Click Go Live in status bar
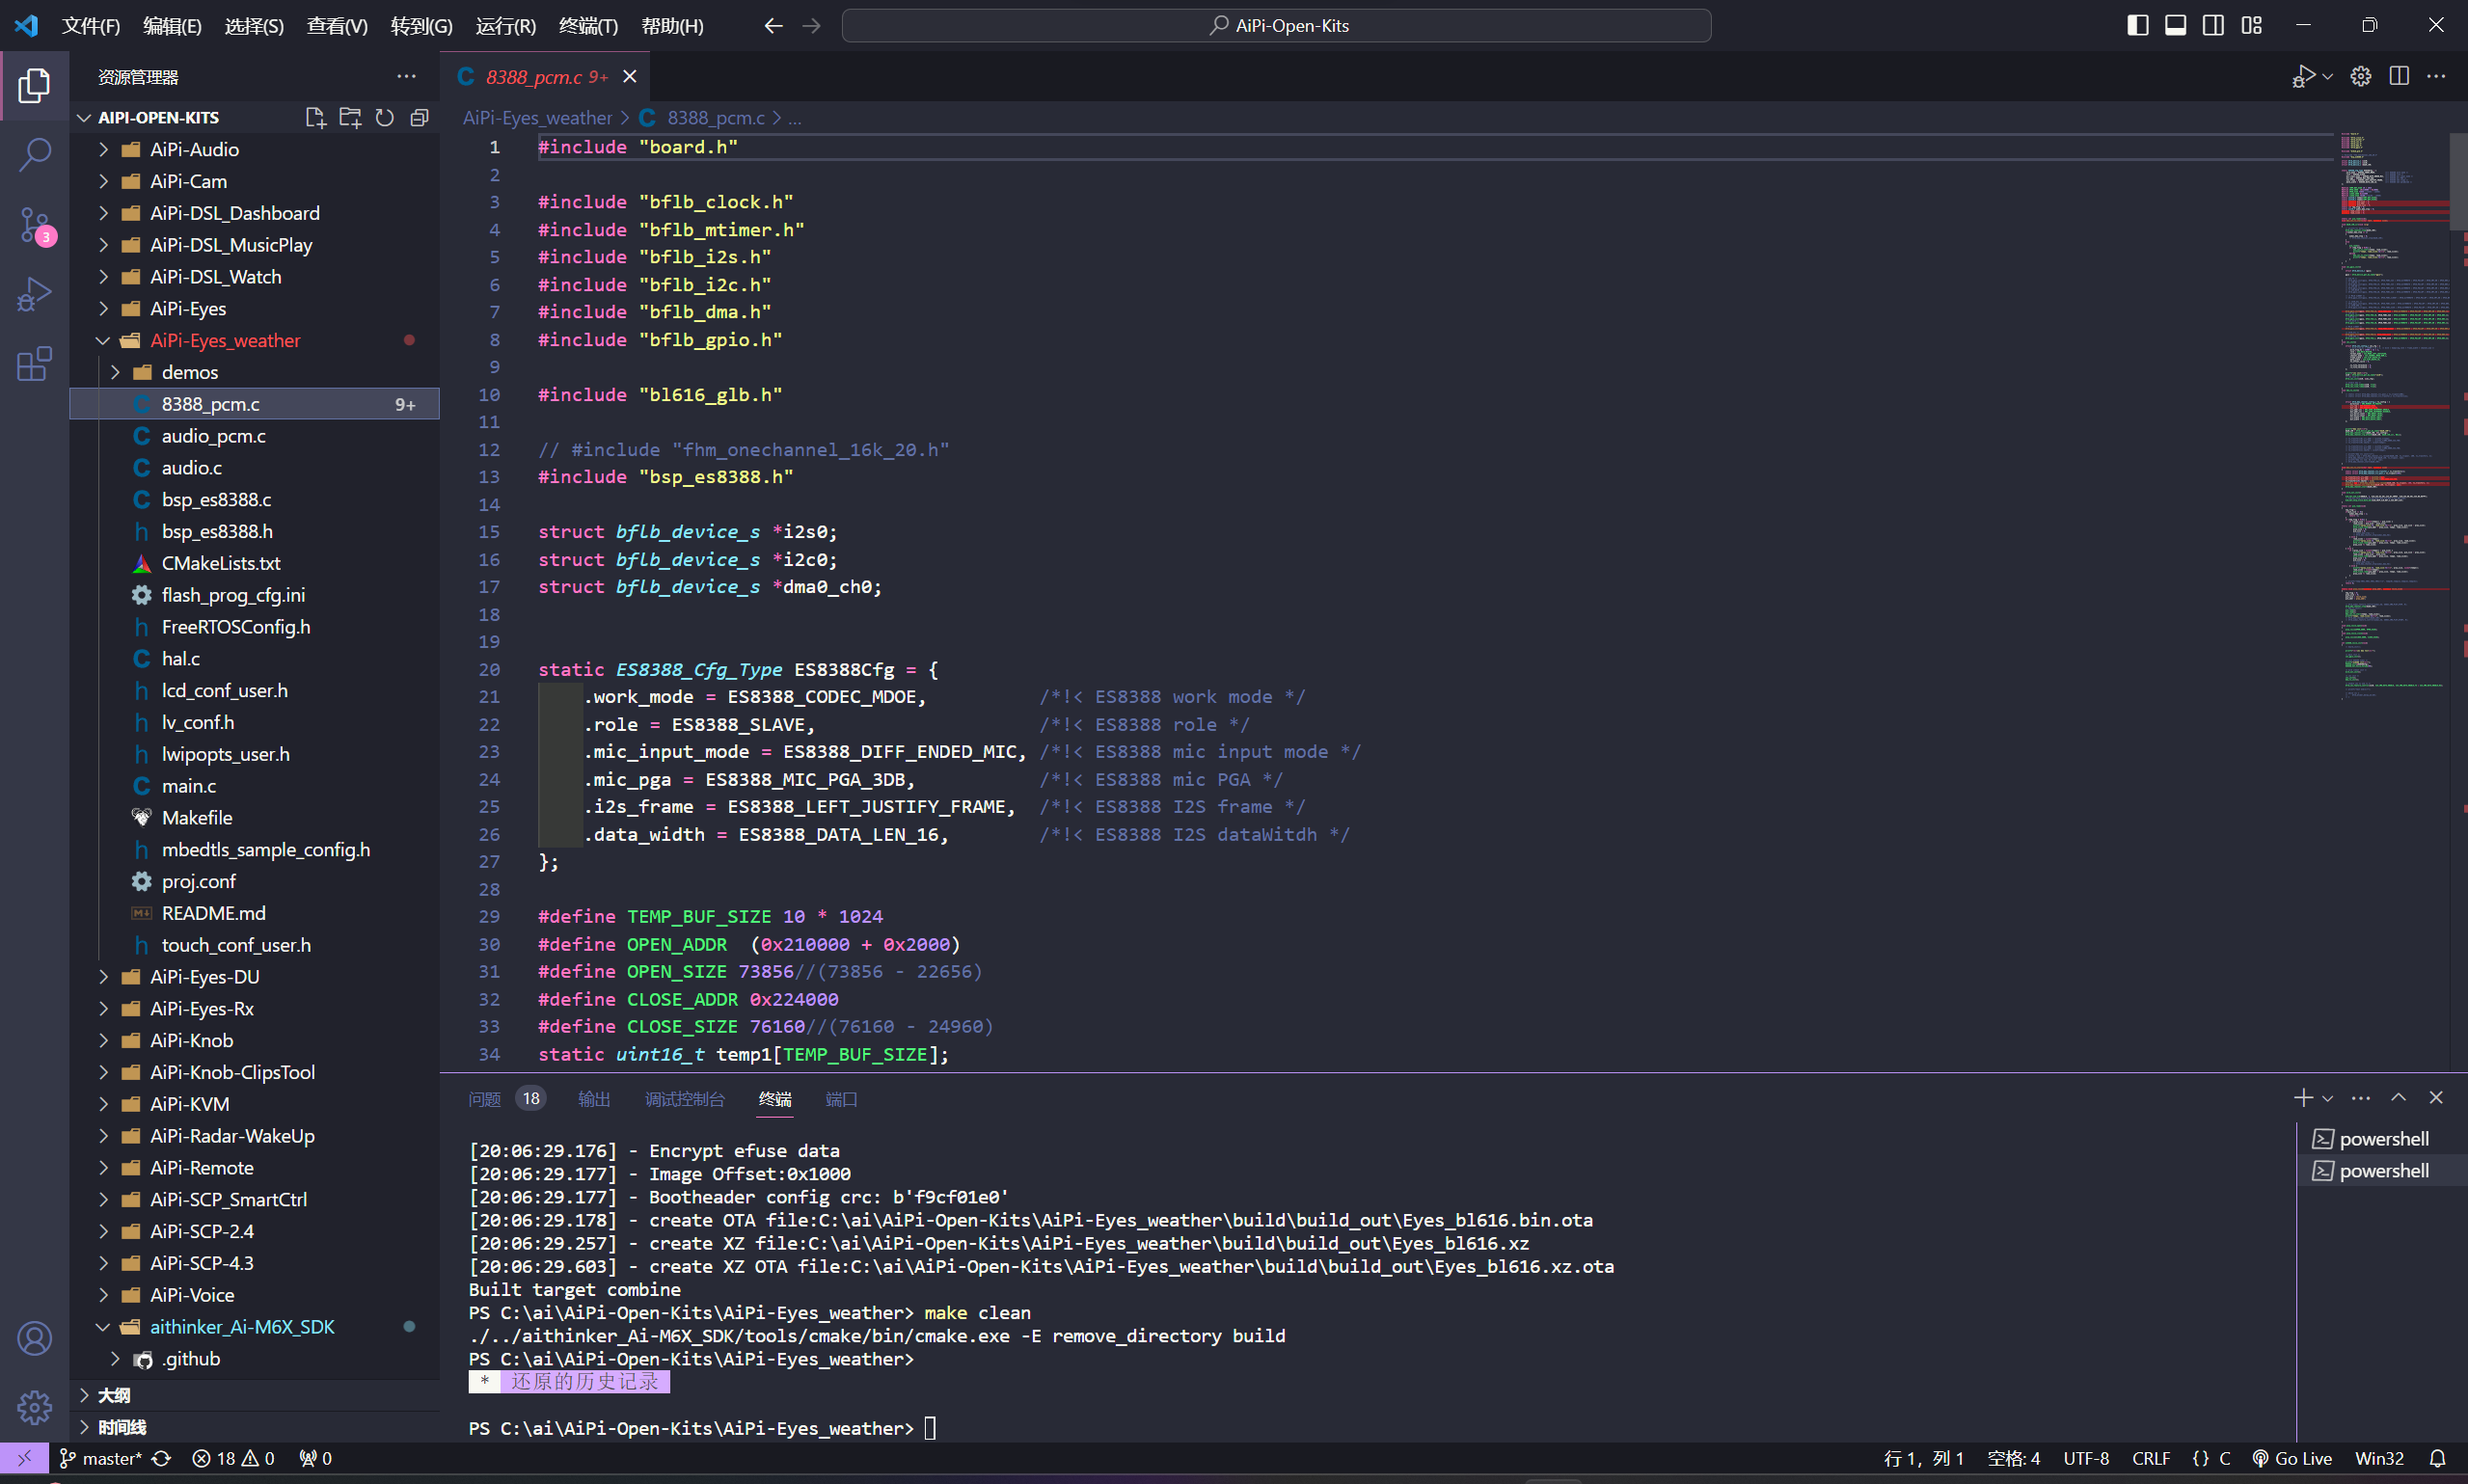2468x1484 pixels. [2292, 1458]
